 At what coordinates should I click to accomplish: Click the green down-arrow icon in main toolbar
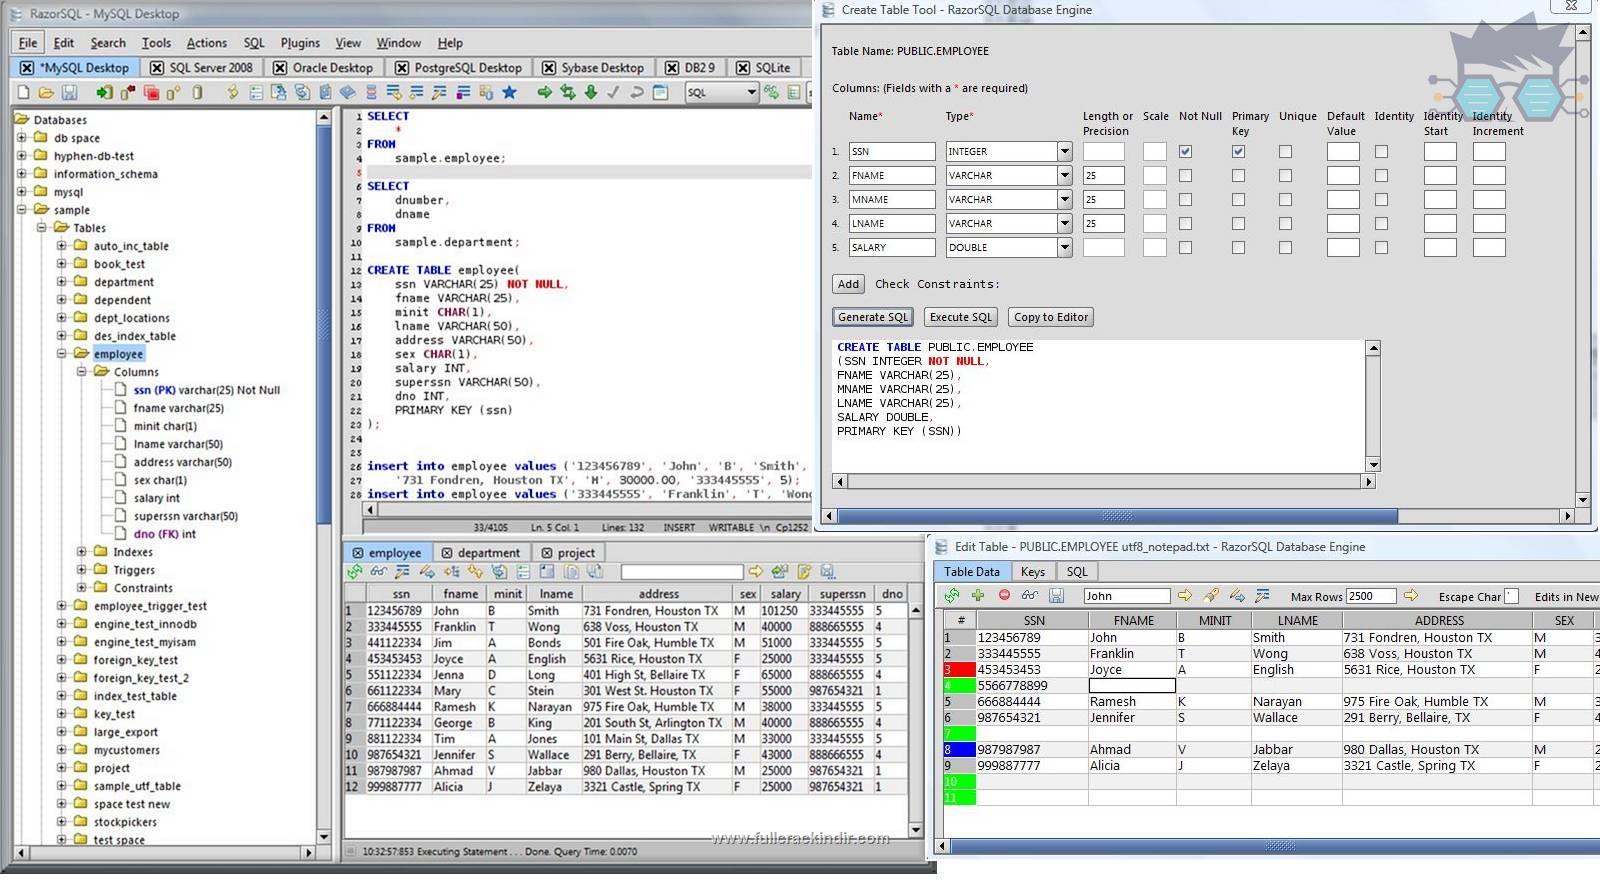point(591,92)
